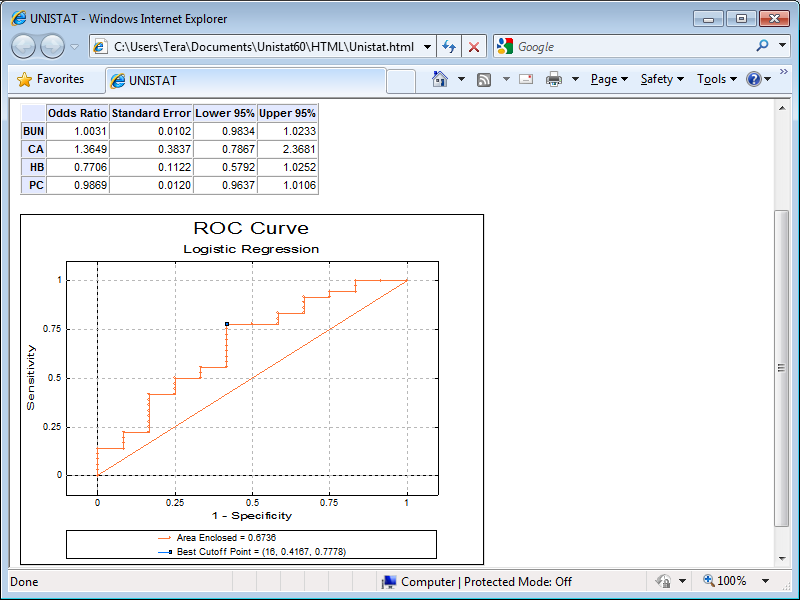Expand the Print options dropdown arrow
Viewport: 800px width, 600px height.
pyautogui.click(x=576, y=79)
